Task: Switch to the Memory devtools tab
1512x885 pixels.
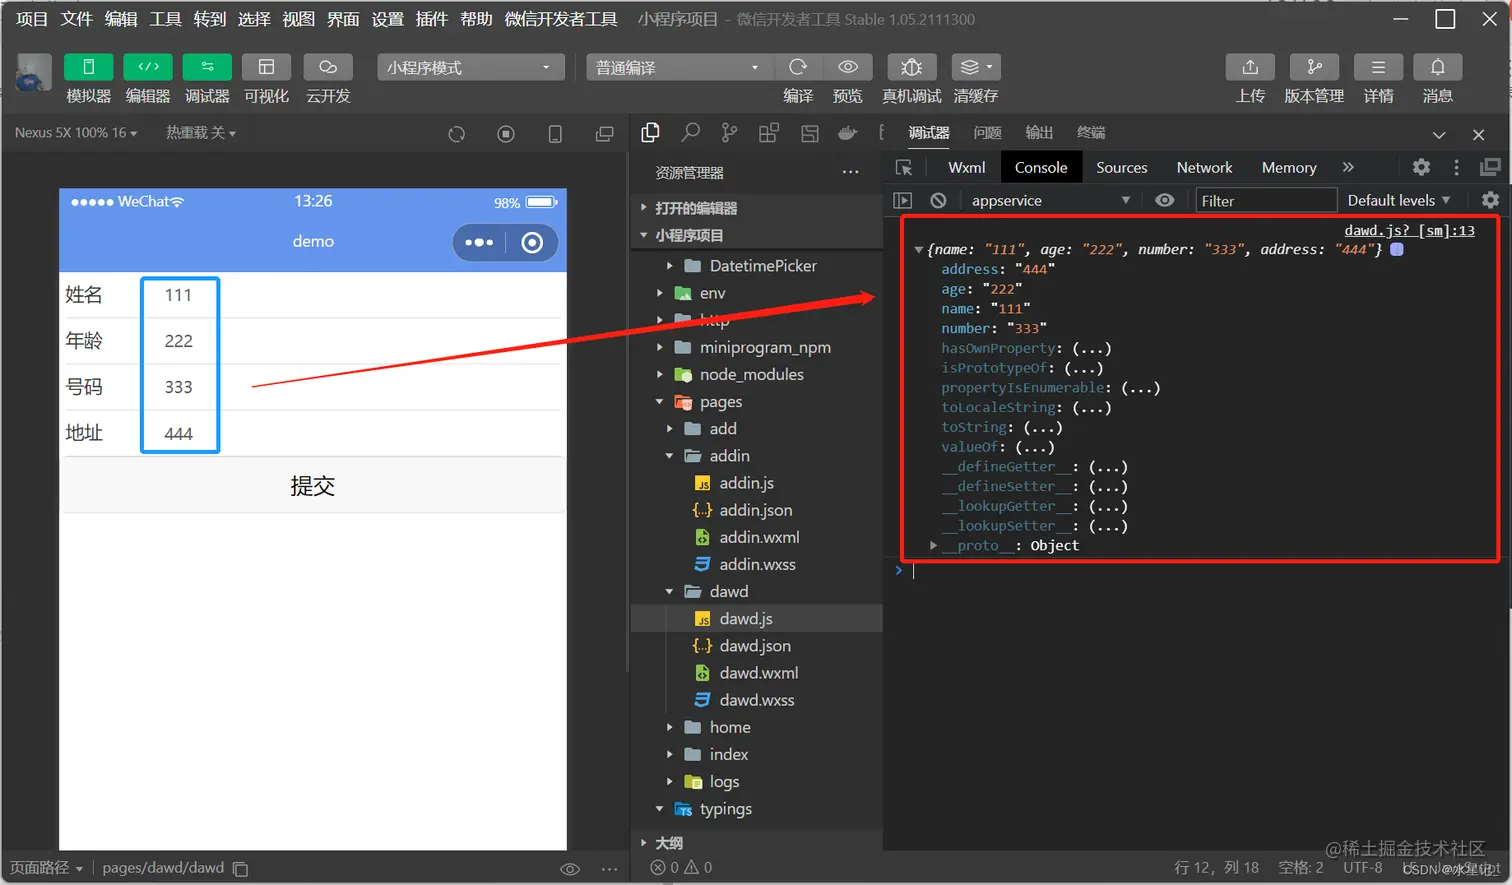Action: [x=1288, y=168]
